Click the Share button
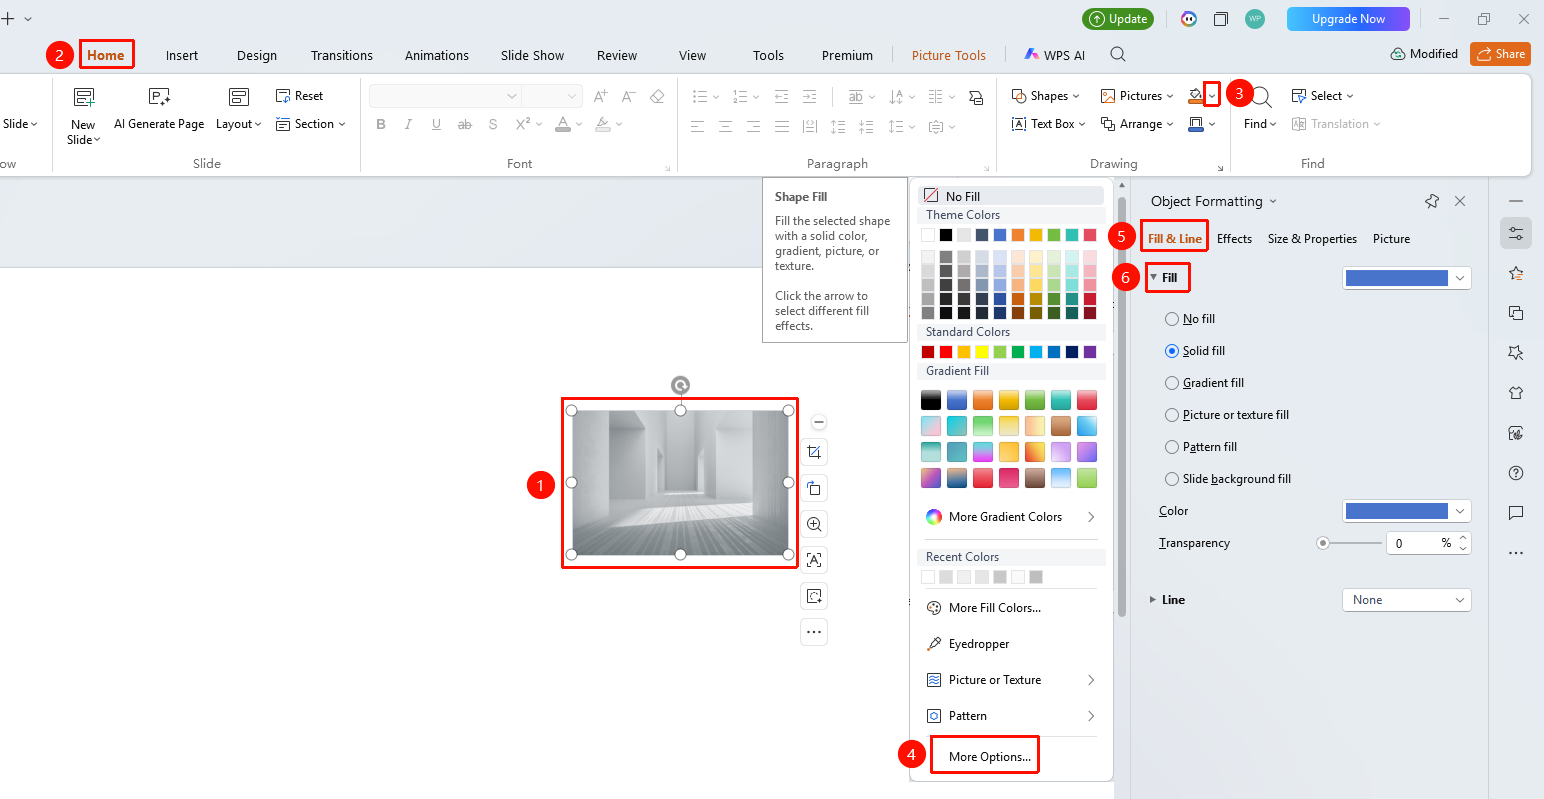This screenshot has width=1544, height=799. tap(1500, 54)
